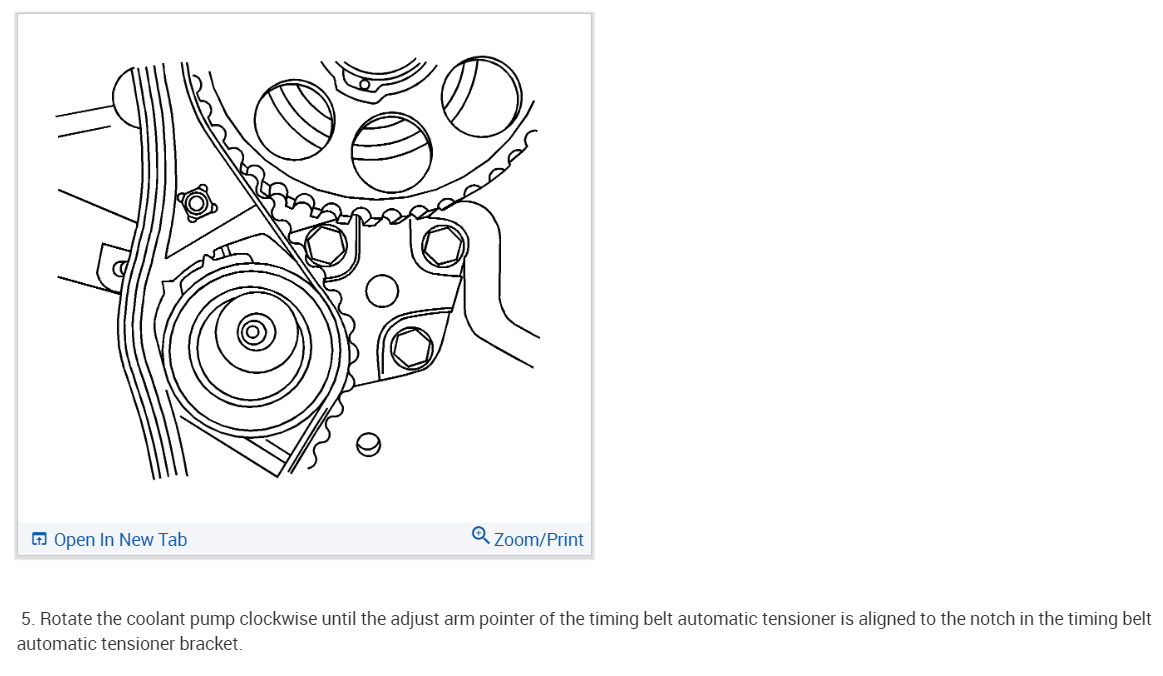Click the small dot at sprocket hub top

tap(364, 85)
